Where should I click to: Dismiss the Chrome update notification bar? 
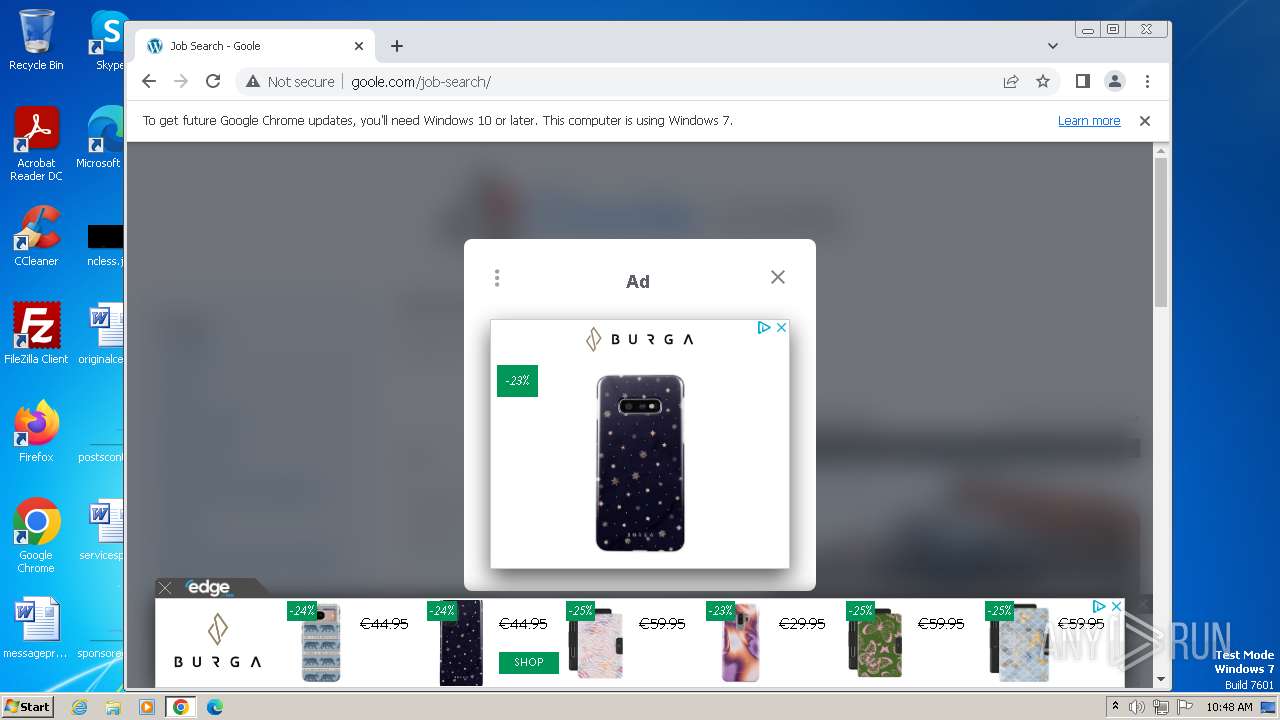click(x=1145, y=121)
